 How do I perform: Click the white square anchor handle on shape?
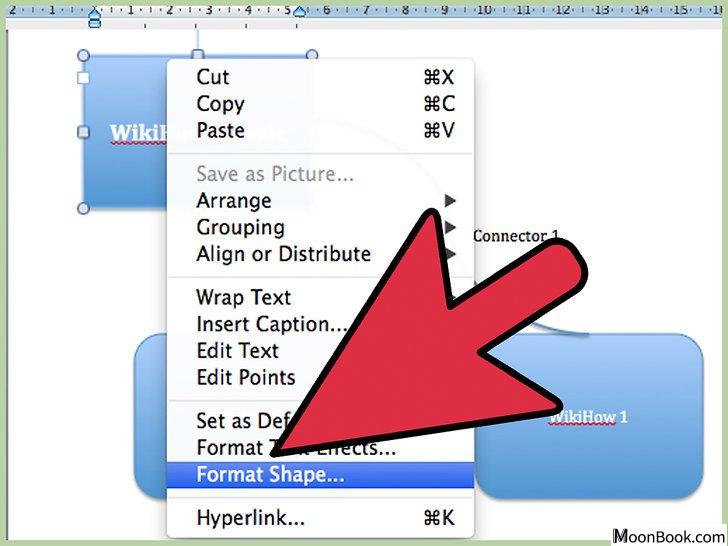click(83, 78)
